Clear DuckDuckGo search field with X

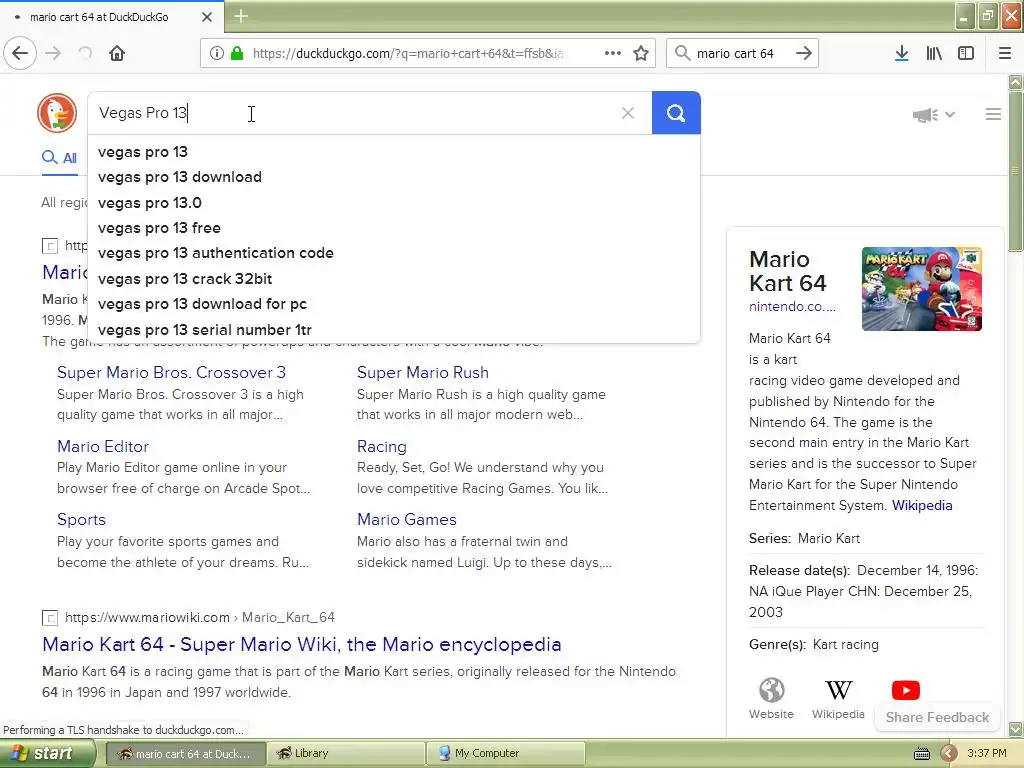(628, 113)
